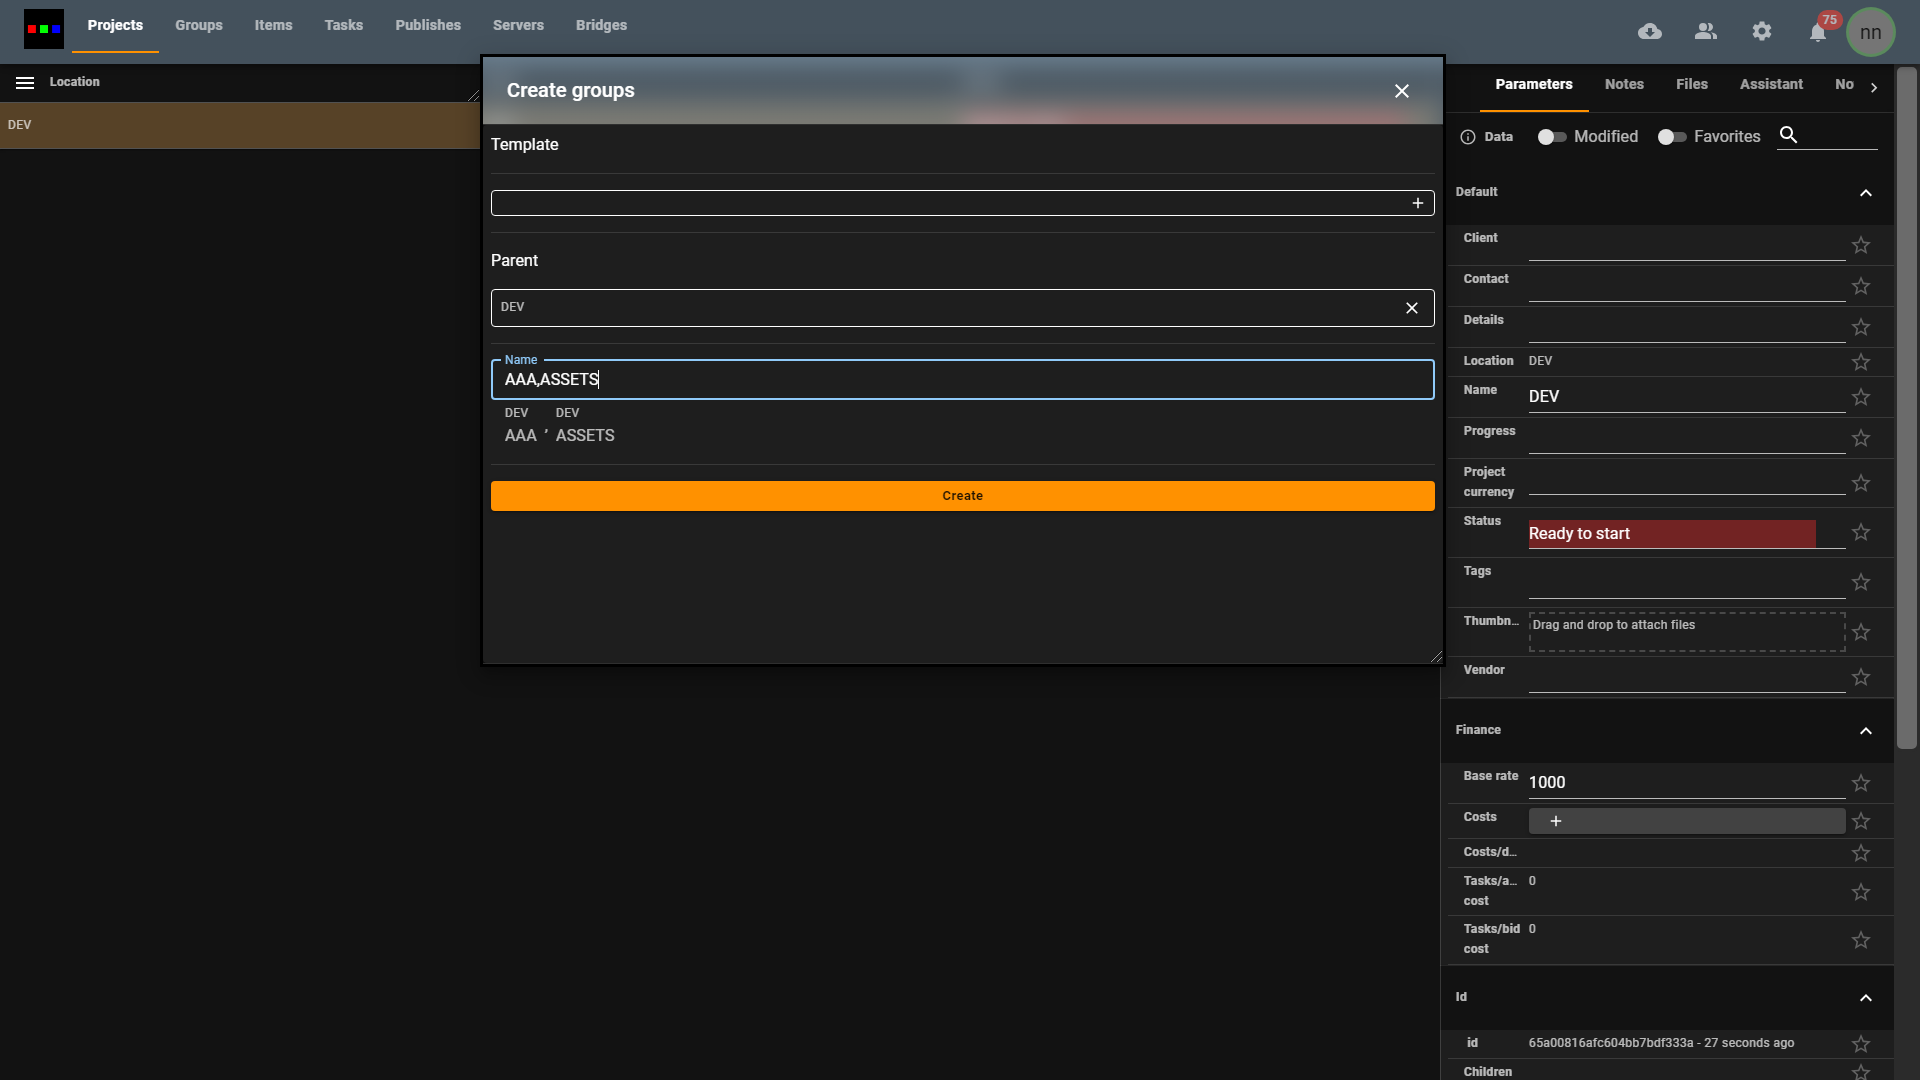Open hamburger menu next to Location

pyautogui.click(x=25, y=83)
